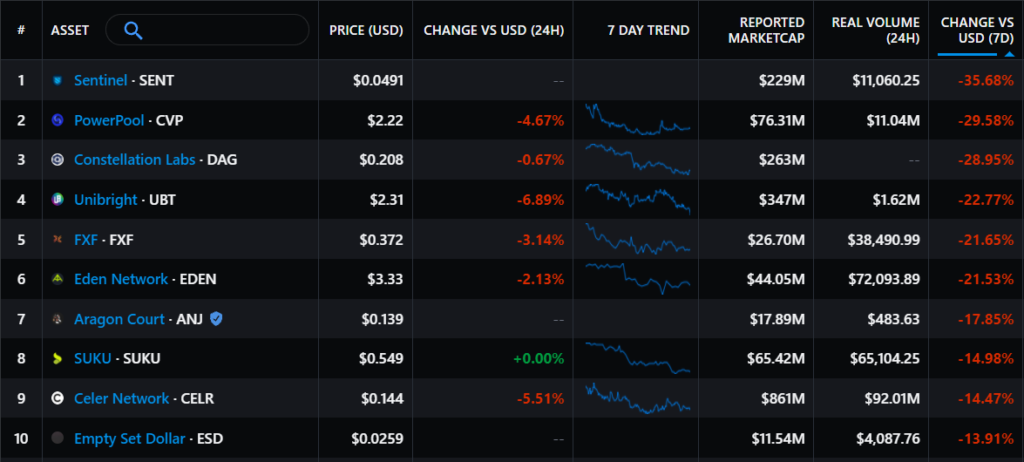Focus the asset search input field

pos(220,30)
